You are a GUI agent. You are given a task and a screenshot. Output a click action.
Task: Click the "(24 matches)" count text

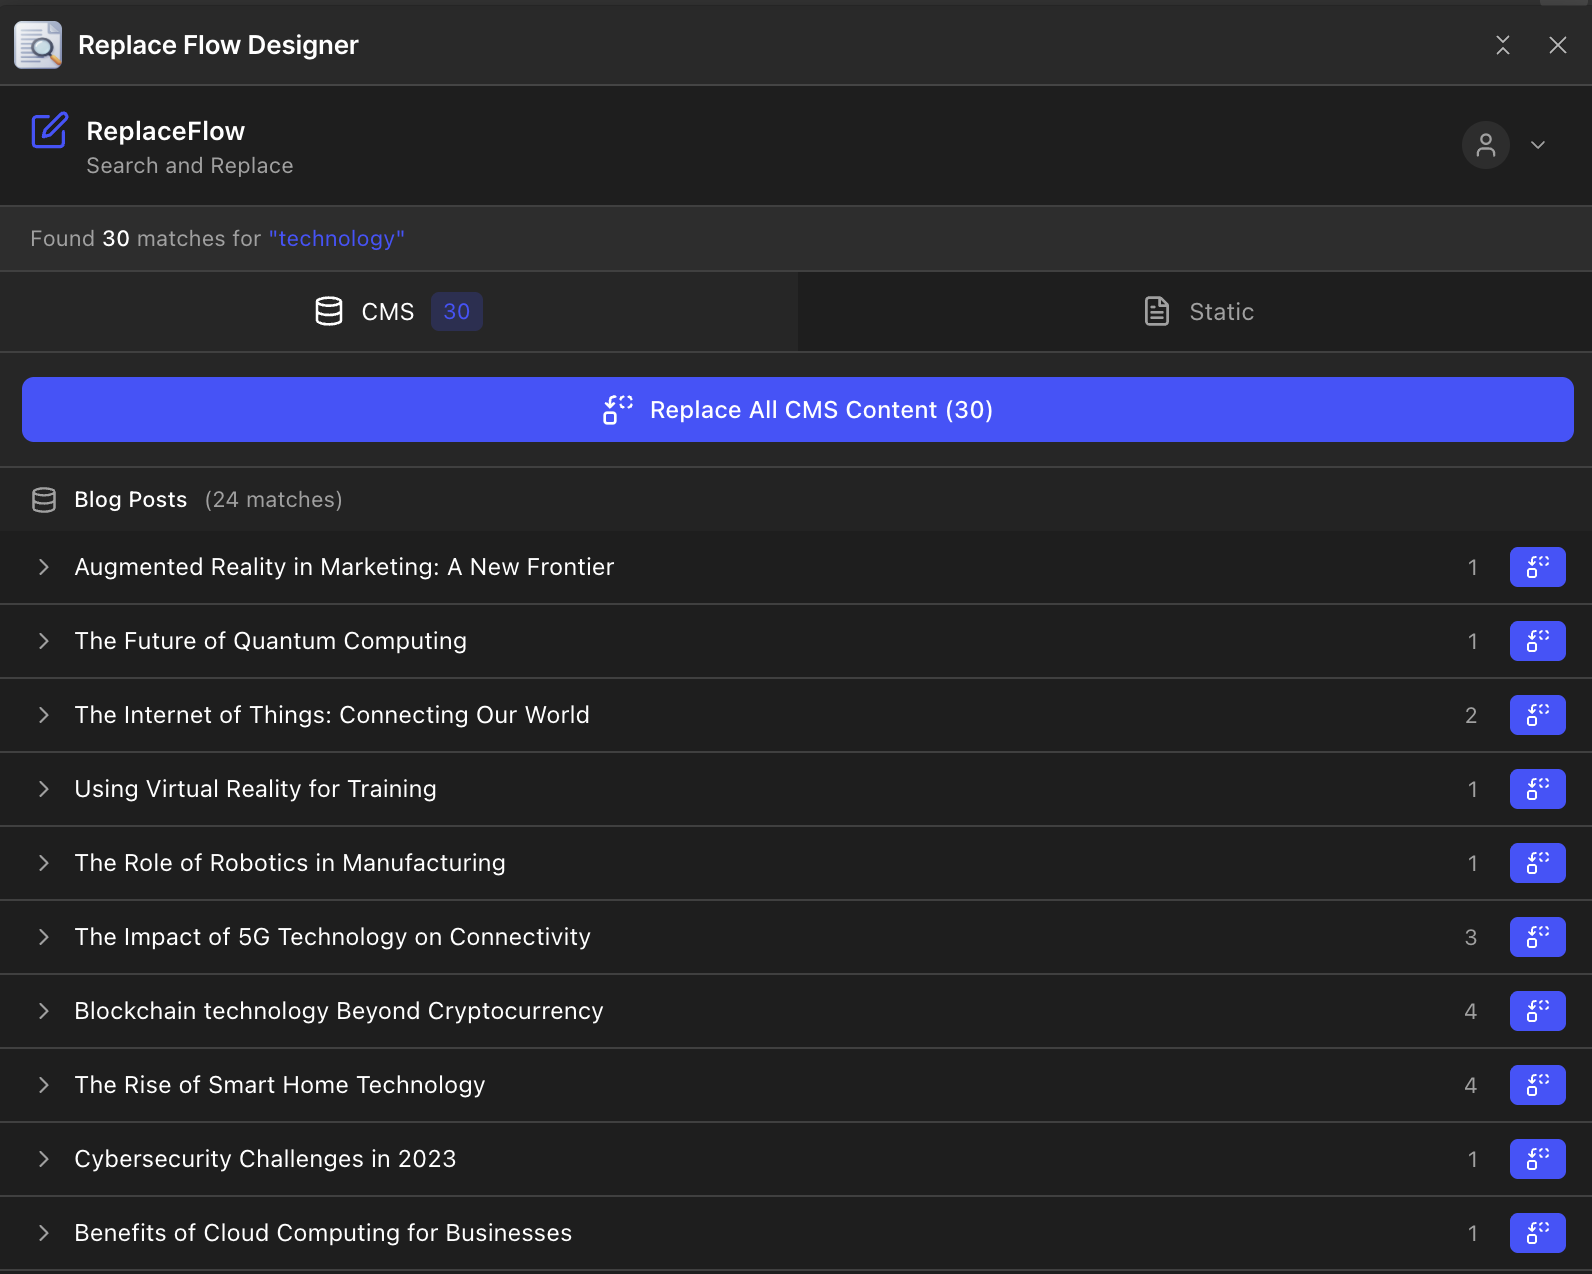[274, 500]
